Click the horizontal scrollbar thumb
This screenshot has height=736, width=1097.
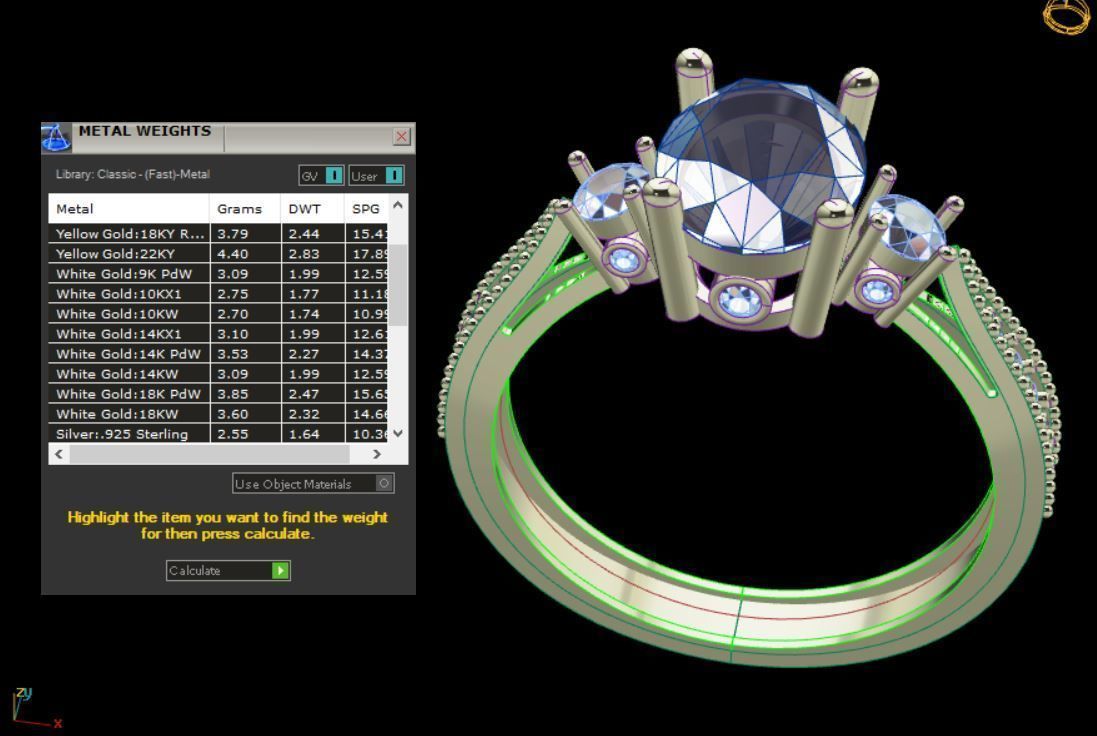pos(209,454)
